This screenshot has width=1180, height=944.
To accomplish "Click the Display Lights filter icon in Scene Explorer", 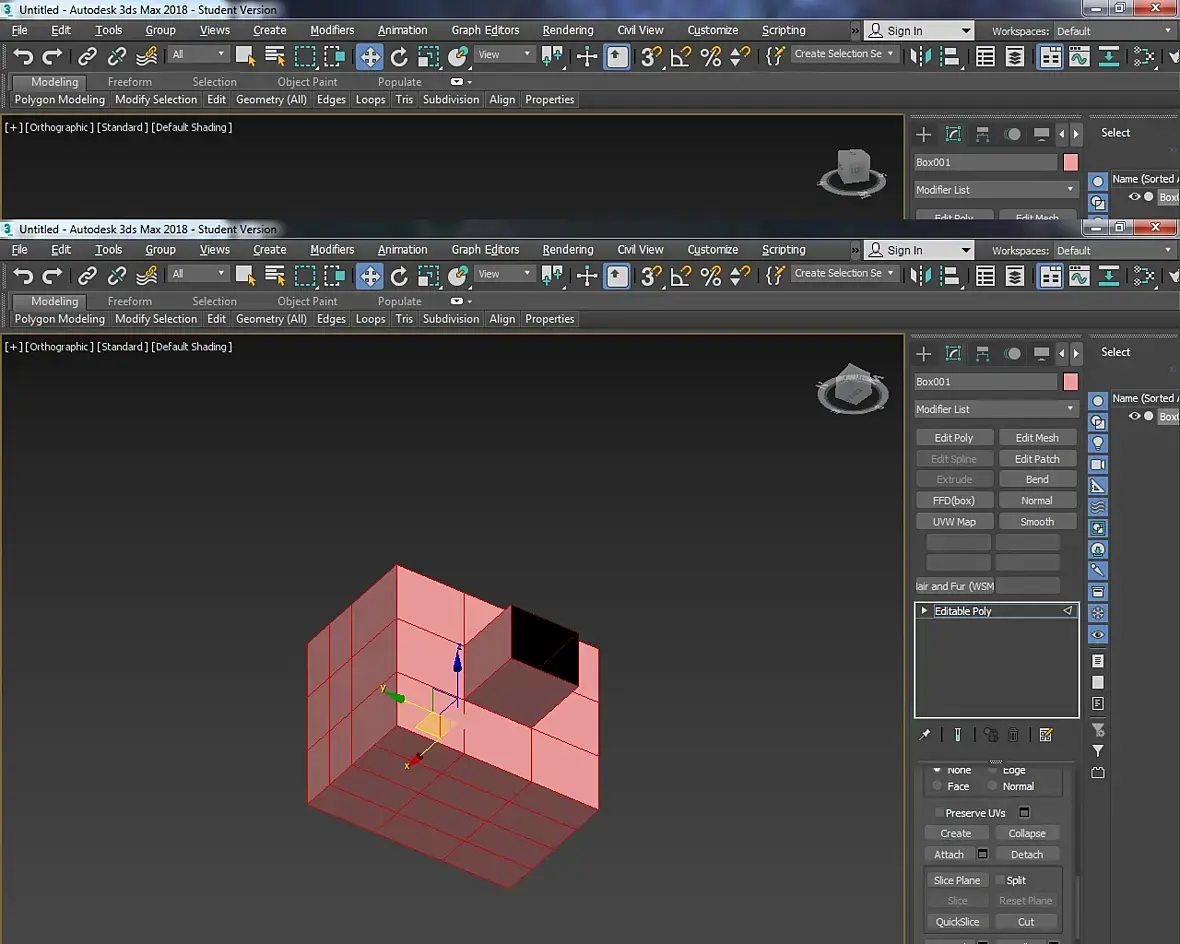I will (x=1098, y=443).
